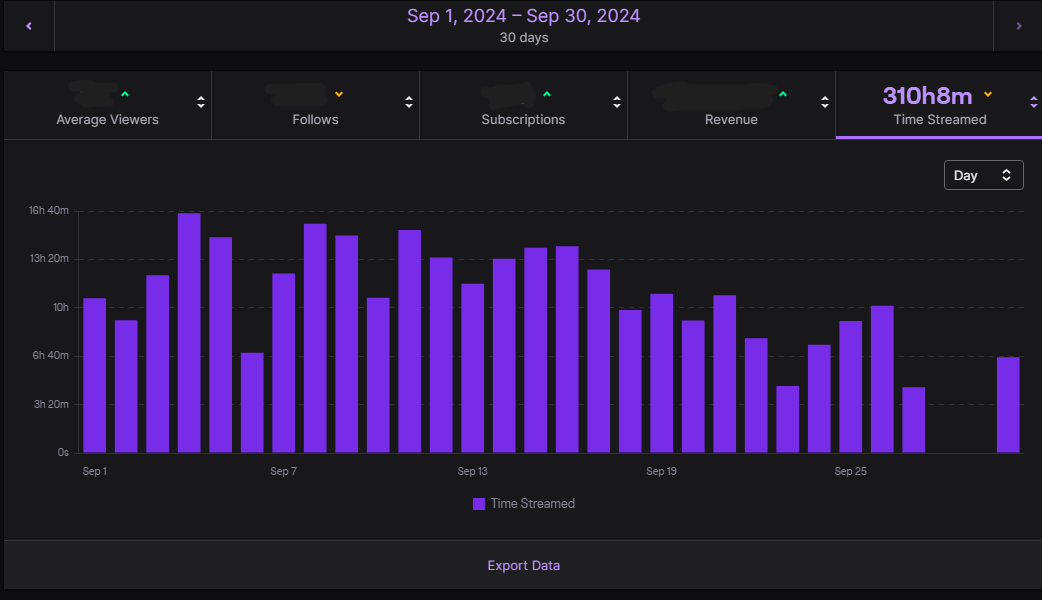Viewport: 1042px width, 600px height.
Task: Click the 0s axis label
Action: tap(63, 452)
